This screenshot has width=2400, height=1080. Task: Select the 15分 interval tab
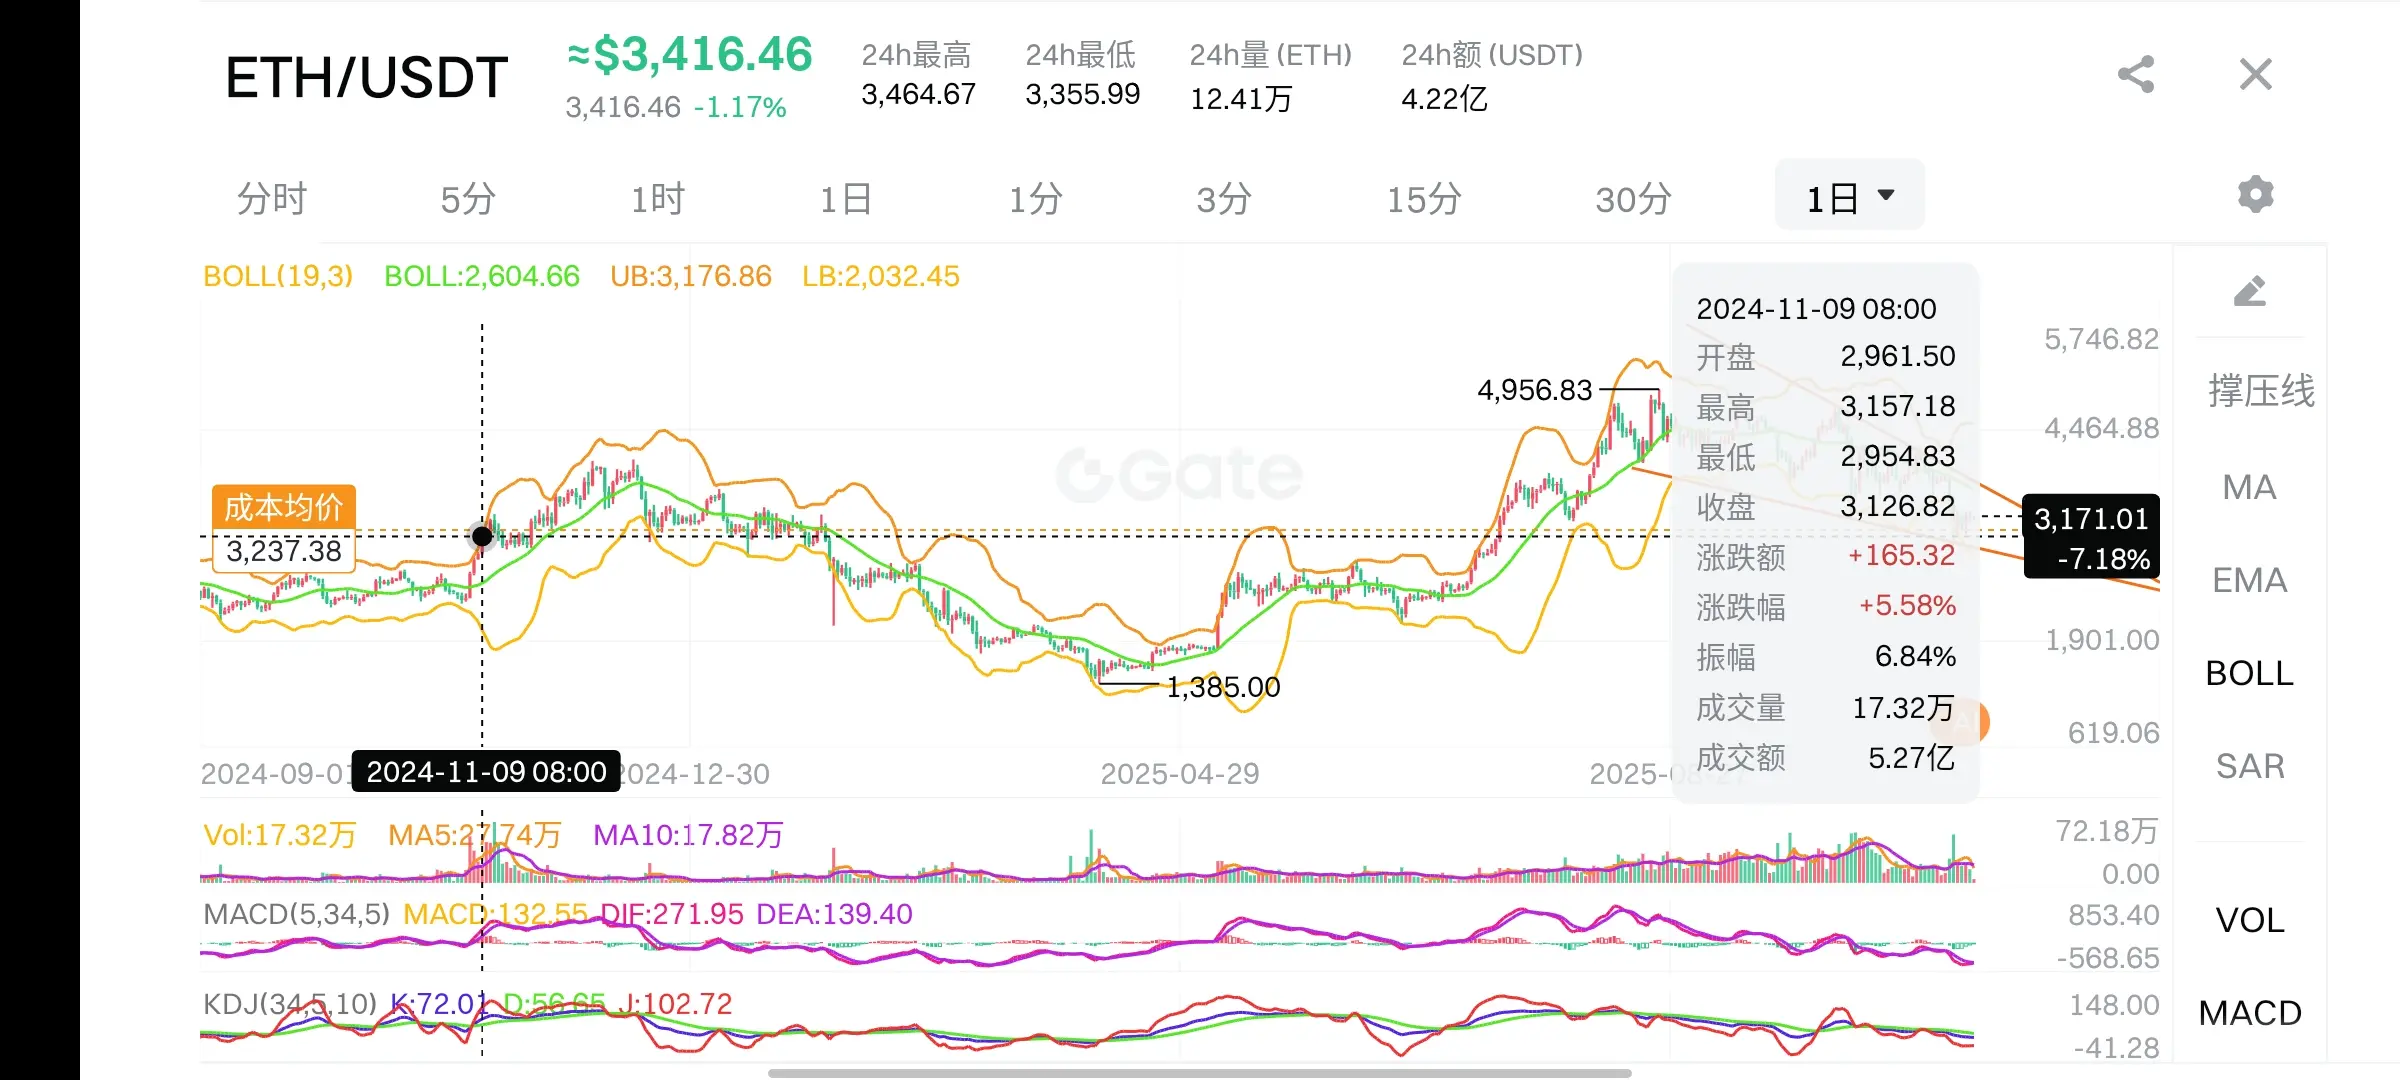(x=1423, y=199)
